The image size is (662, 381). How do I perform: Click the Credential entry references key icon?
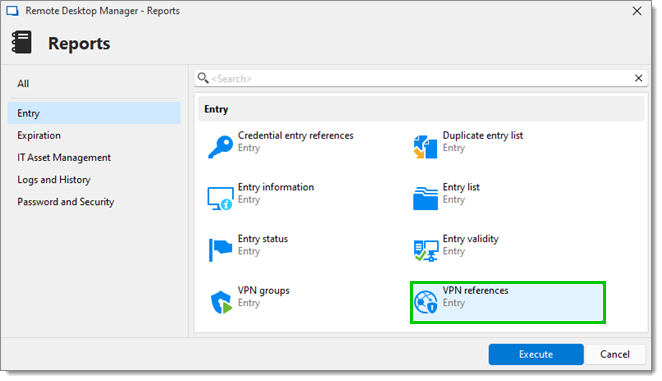(220, 147)
